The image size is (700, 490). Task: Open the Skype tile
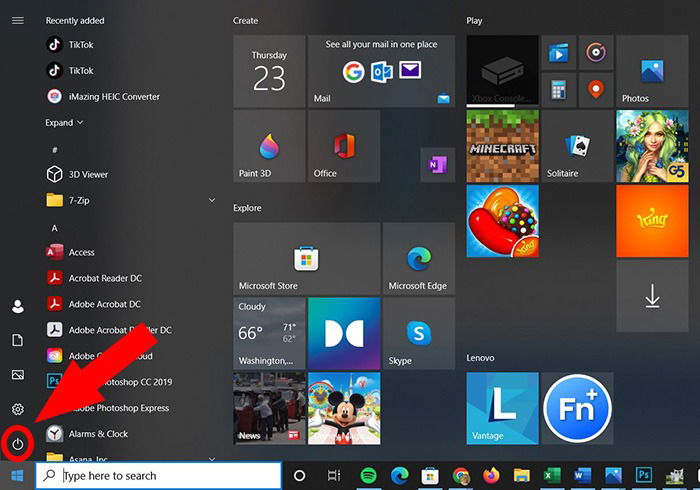[x=419, y=333]
